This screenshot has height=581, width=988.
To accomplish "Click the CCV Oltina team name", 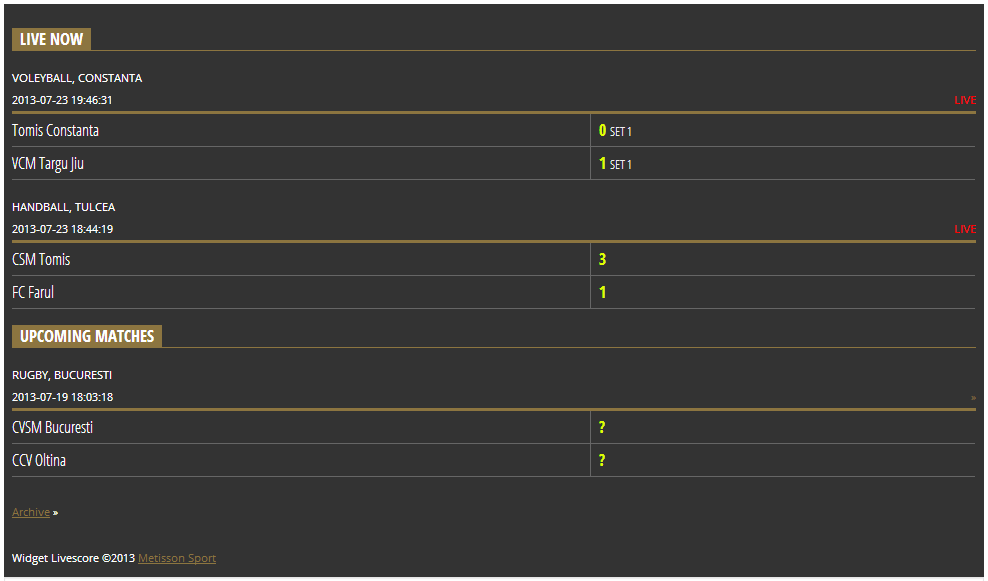I will pyautogui.click(x=39, y=461).
